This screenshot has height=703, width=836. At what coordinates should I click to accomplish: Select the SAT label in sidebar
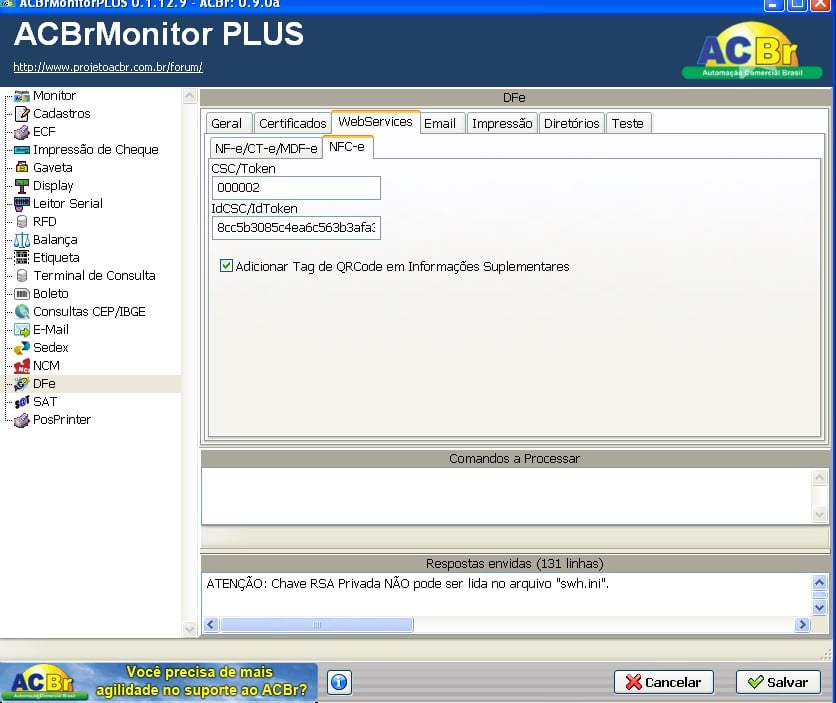45,402
